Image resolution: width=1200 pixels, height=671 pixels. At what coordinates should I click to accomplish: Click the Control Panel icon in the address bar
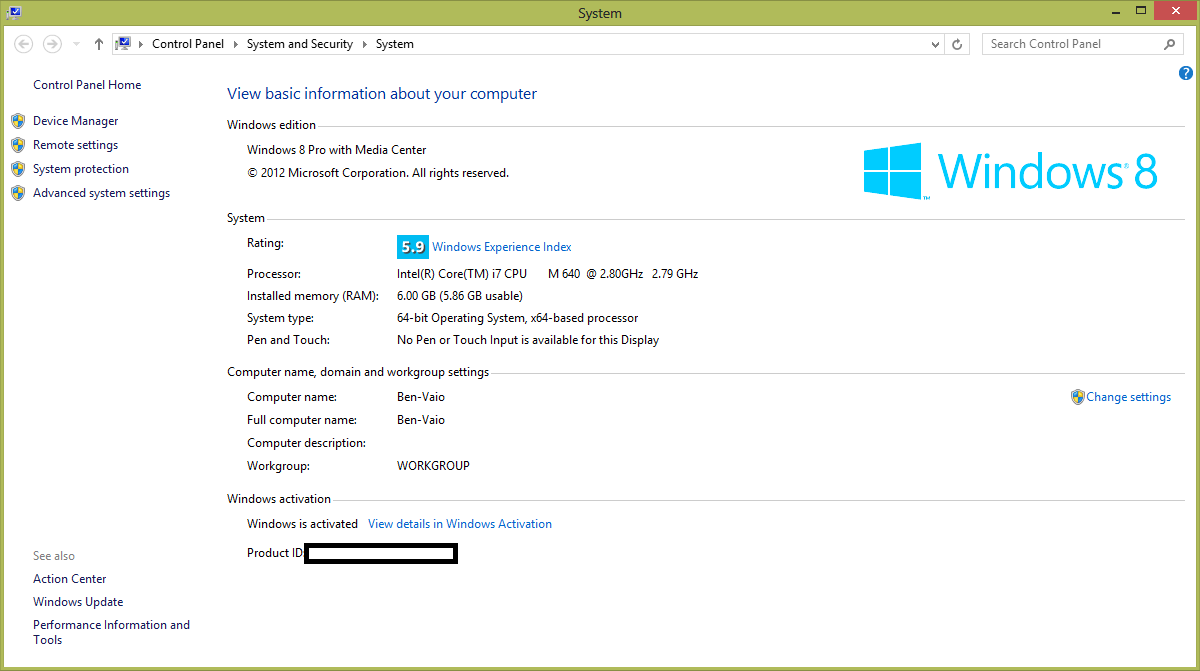tap(124, 43)
